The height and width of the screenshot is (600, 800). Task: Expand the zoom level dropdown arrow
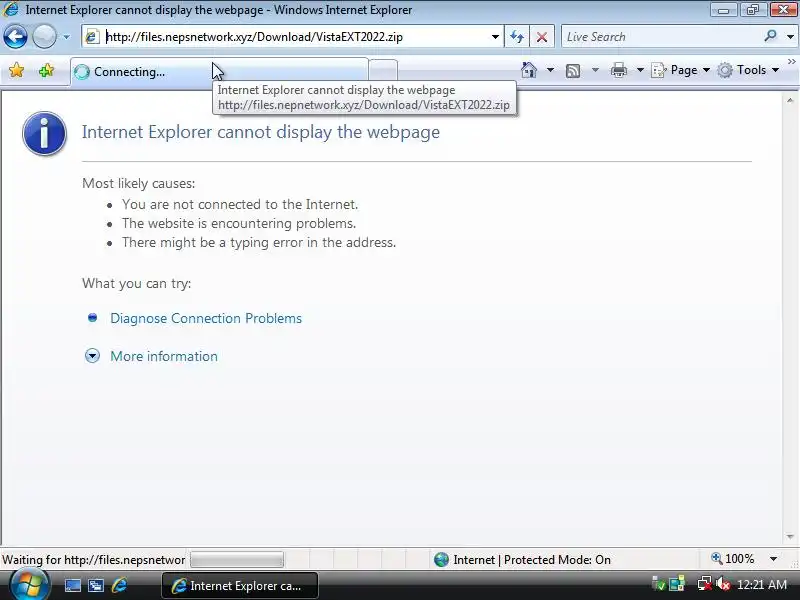pyautogui.click(x=773, y=559)
